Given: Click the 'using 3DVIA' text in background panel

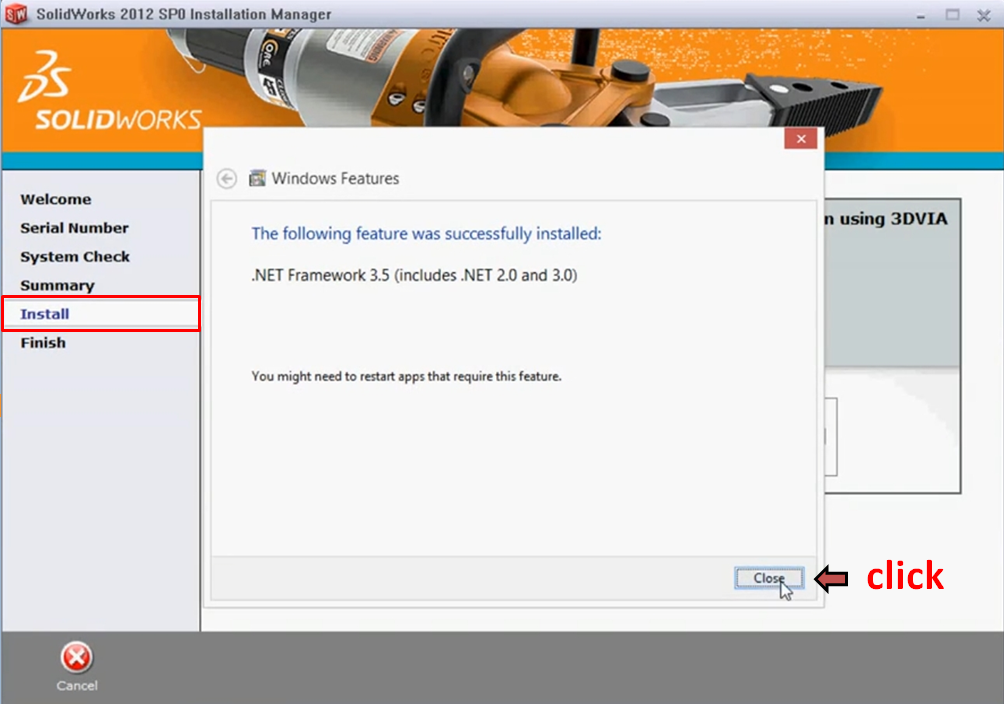Looking at the screenshot, I should pos(893,219).
